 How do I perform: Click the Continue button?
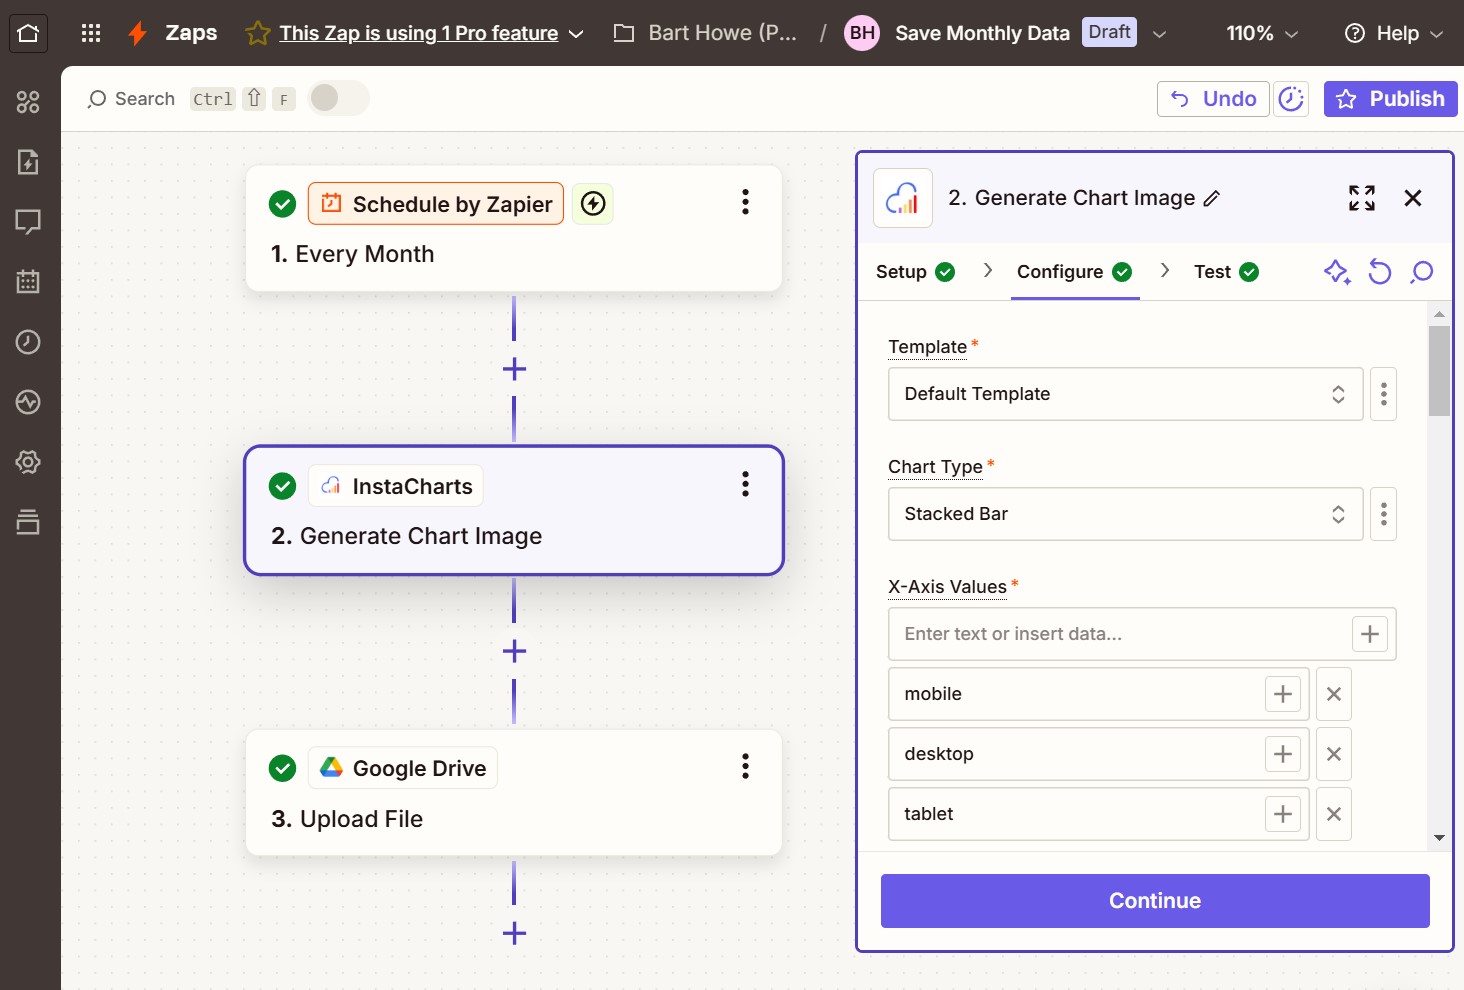[x=1155, y=901]
